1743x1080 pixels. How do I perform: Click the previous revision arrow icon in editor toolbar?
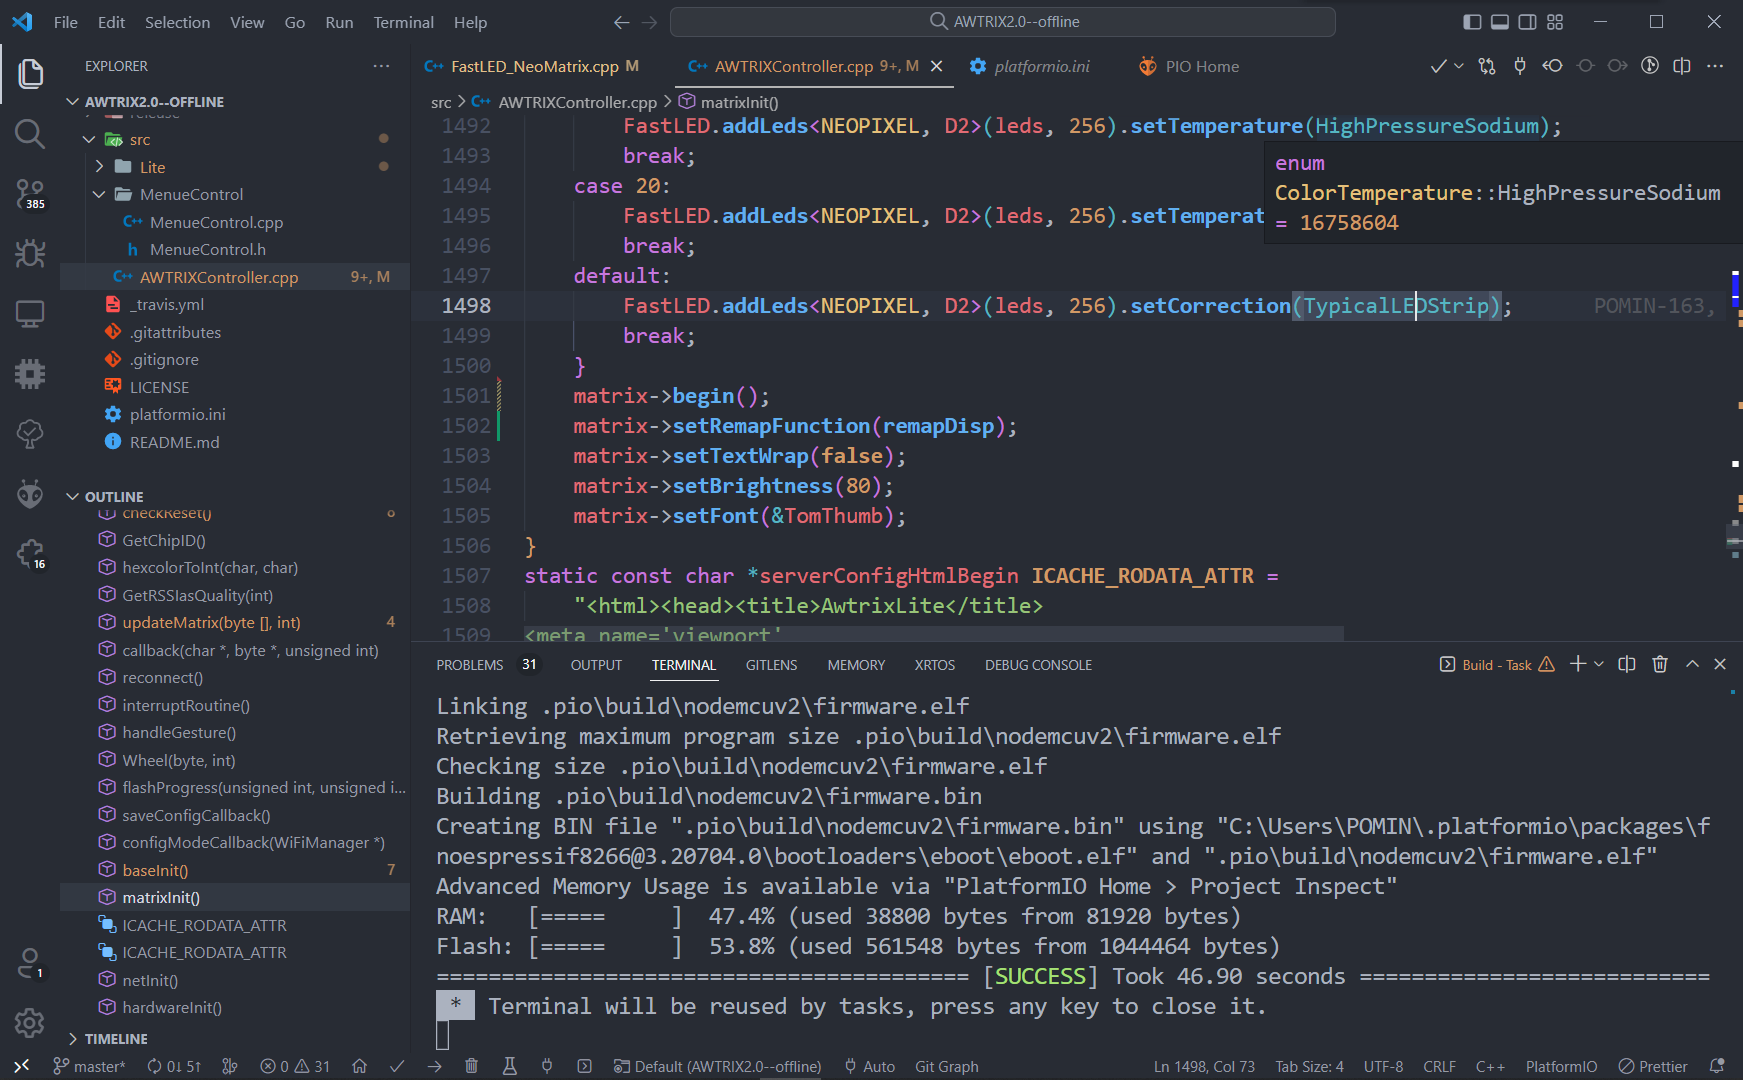[x=1552, y=66]
